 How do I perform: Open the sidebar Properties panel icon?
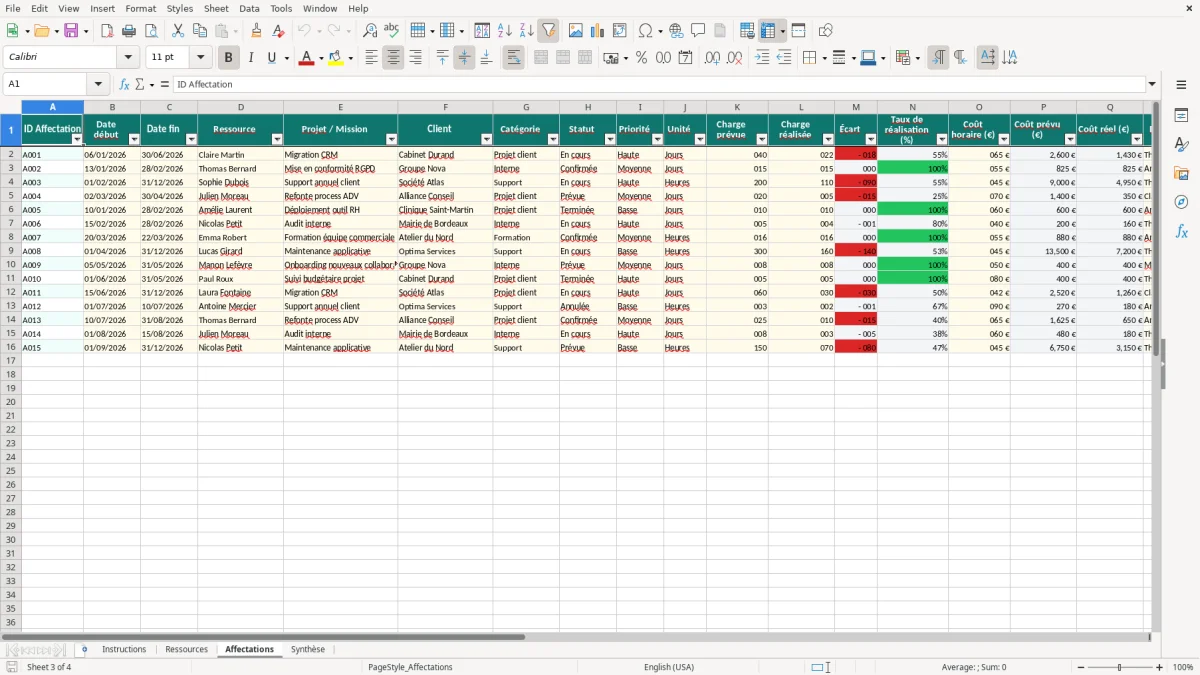pyautogui.click(x=1181, y=115)
